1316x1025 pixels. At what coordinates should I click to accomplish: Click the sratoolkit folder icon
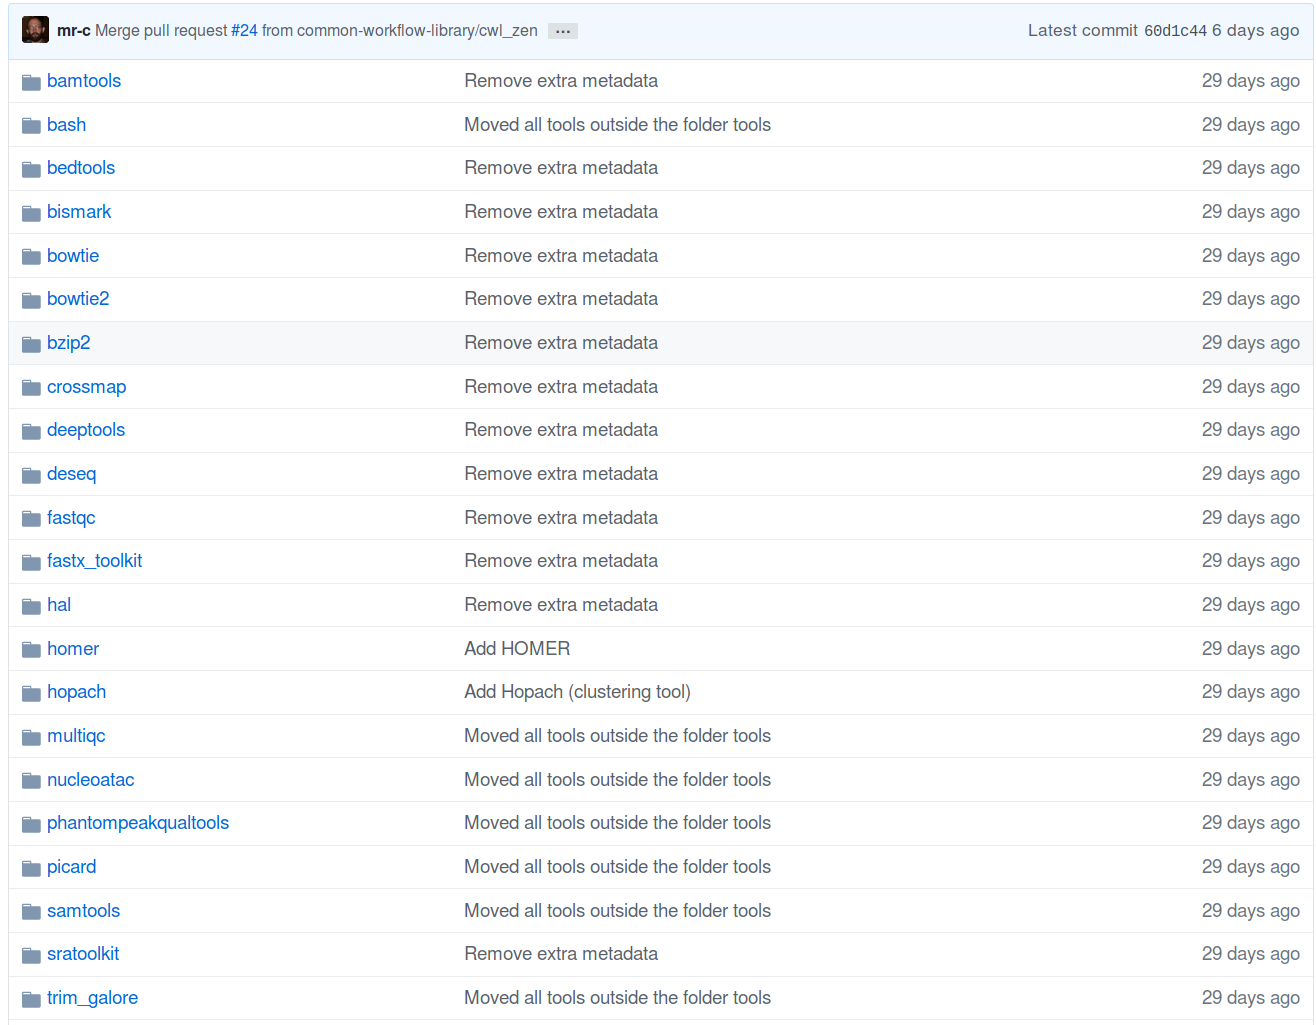(x=31, y=955)
